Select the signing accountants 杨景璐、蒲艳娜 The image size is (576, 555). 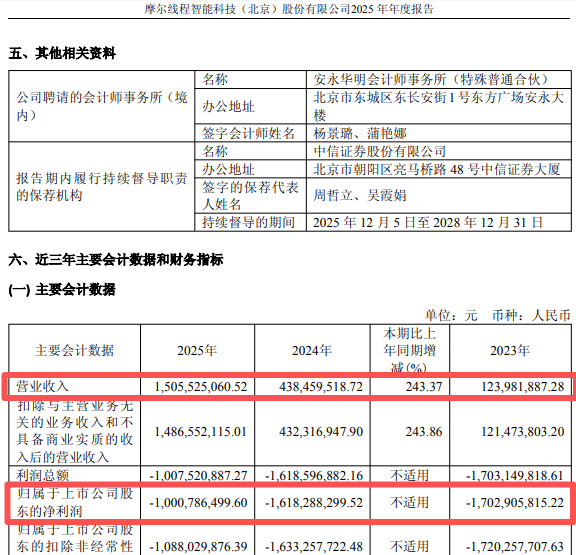(360, 133)
